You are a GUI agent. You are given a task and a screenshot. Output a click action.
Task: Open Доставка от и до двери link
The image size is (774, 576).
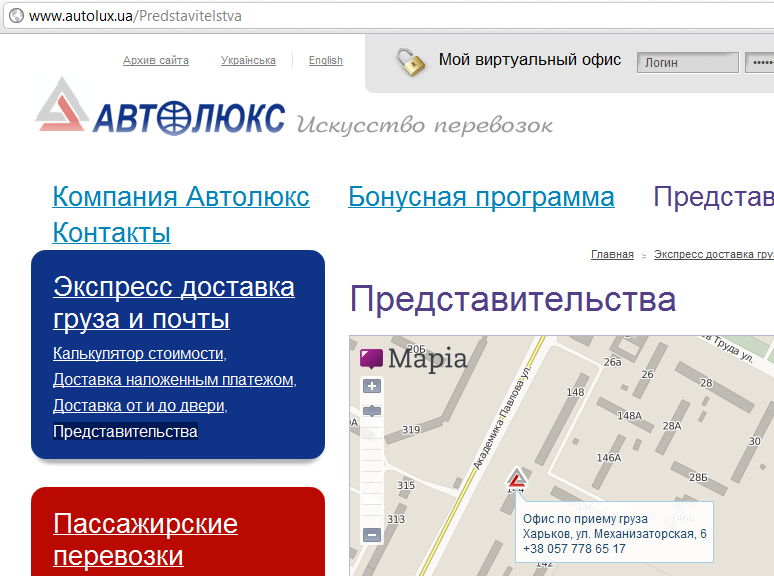(x=139, y=405)
